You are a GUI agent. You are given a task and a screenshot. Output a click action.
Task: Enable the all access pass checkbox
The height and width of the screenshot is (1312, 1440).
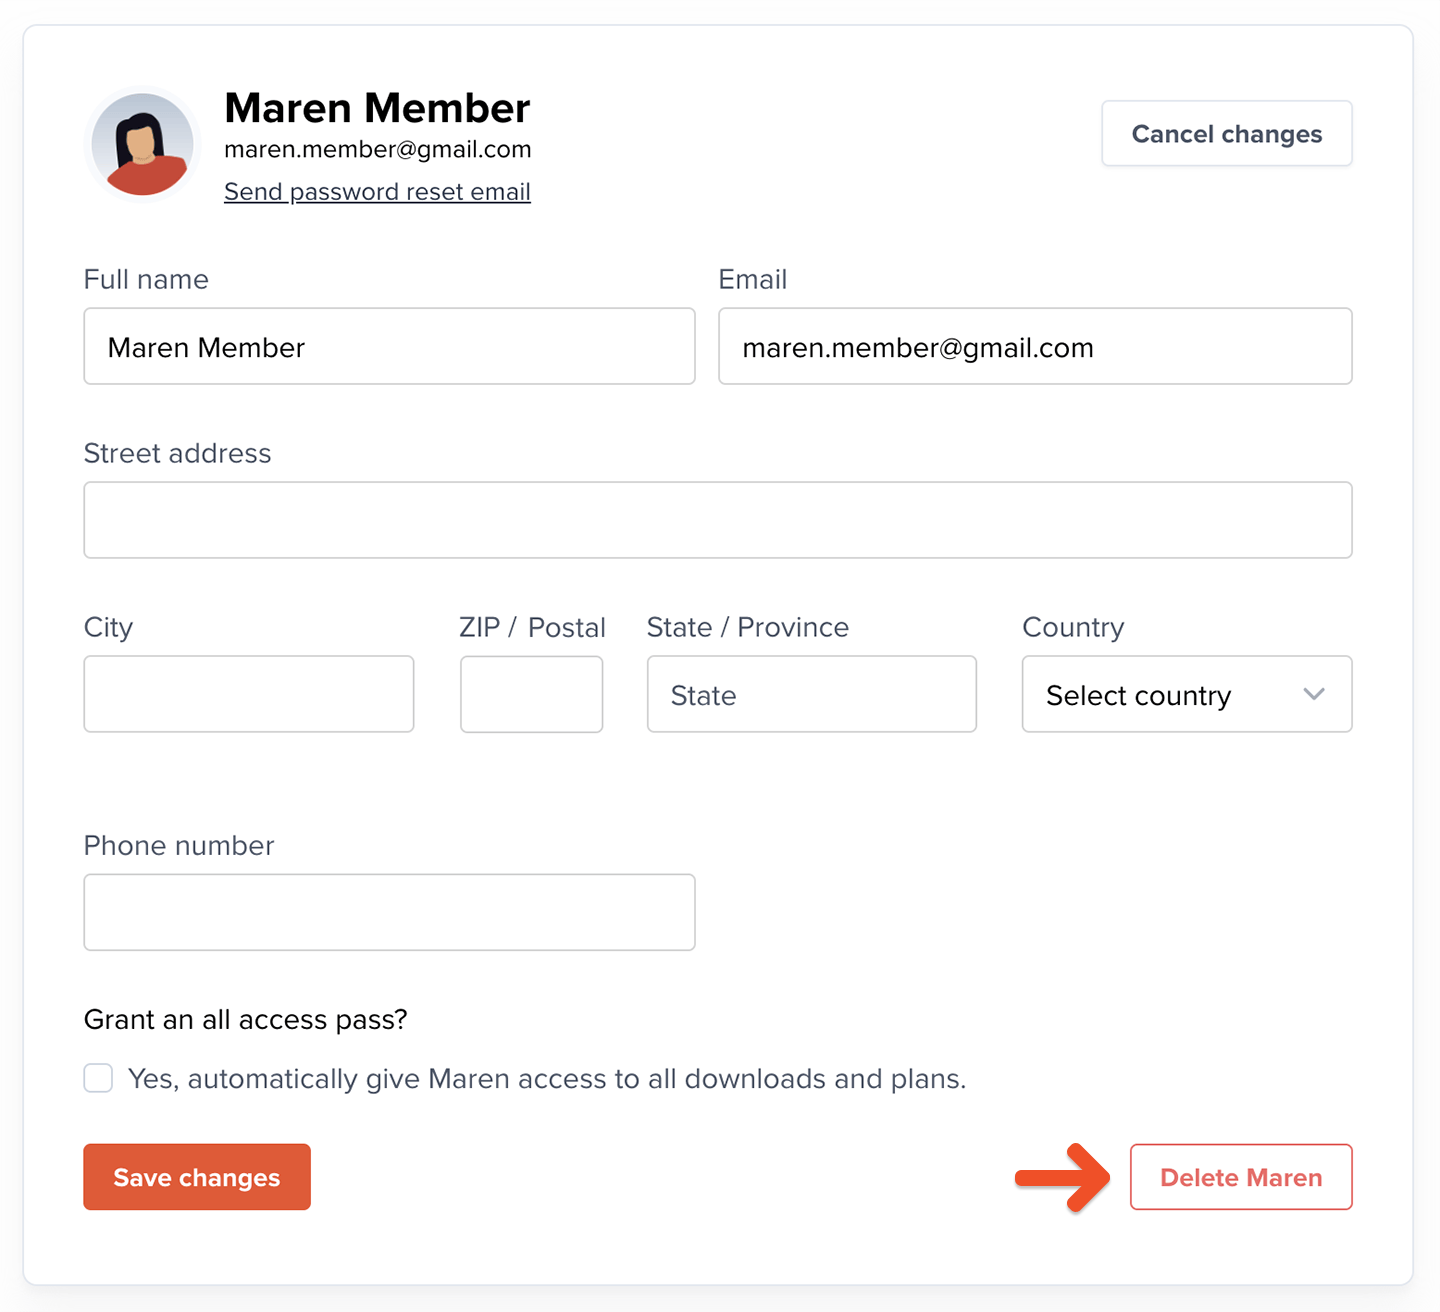click(x=98, y=1079)
